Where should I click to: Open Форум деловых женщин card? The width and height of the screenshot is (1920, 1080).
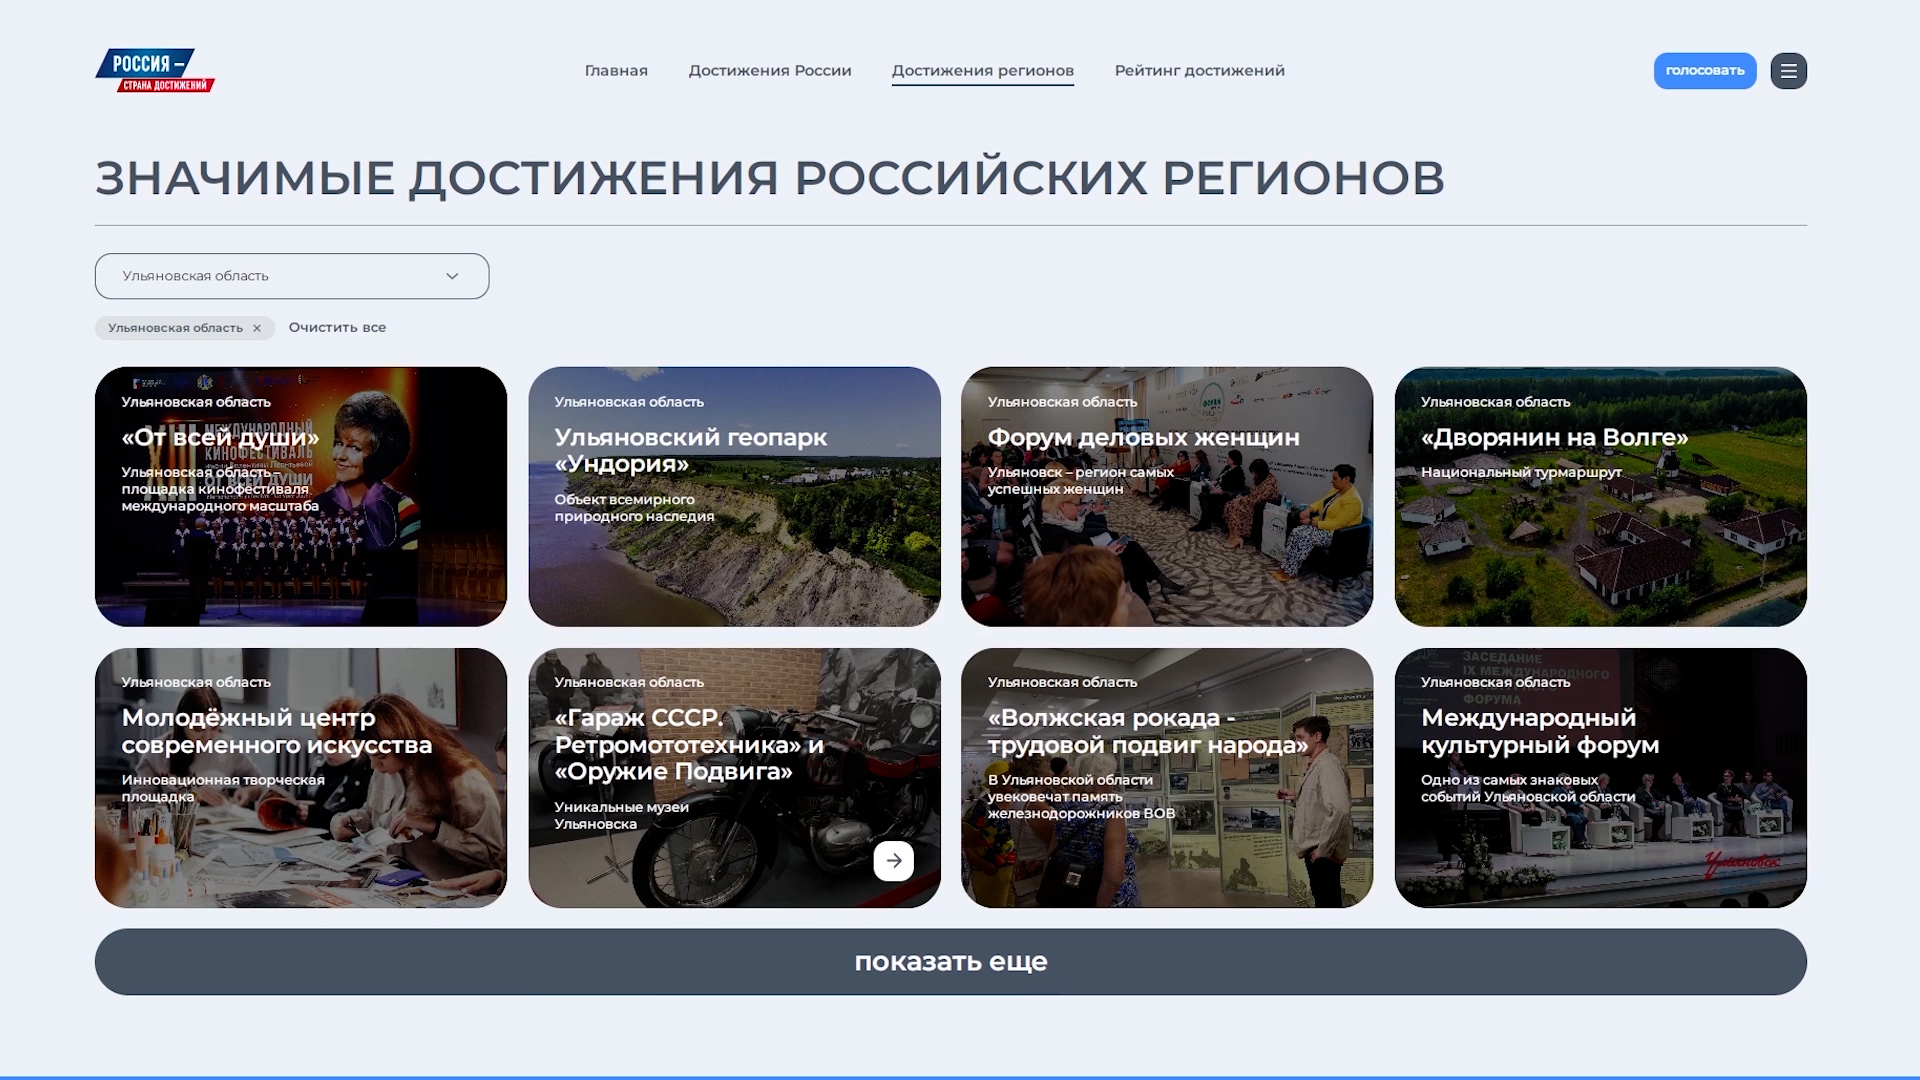point(1166,540)
